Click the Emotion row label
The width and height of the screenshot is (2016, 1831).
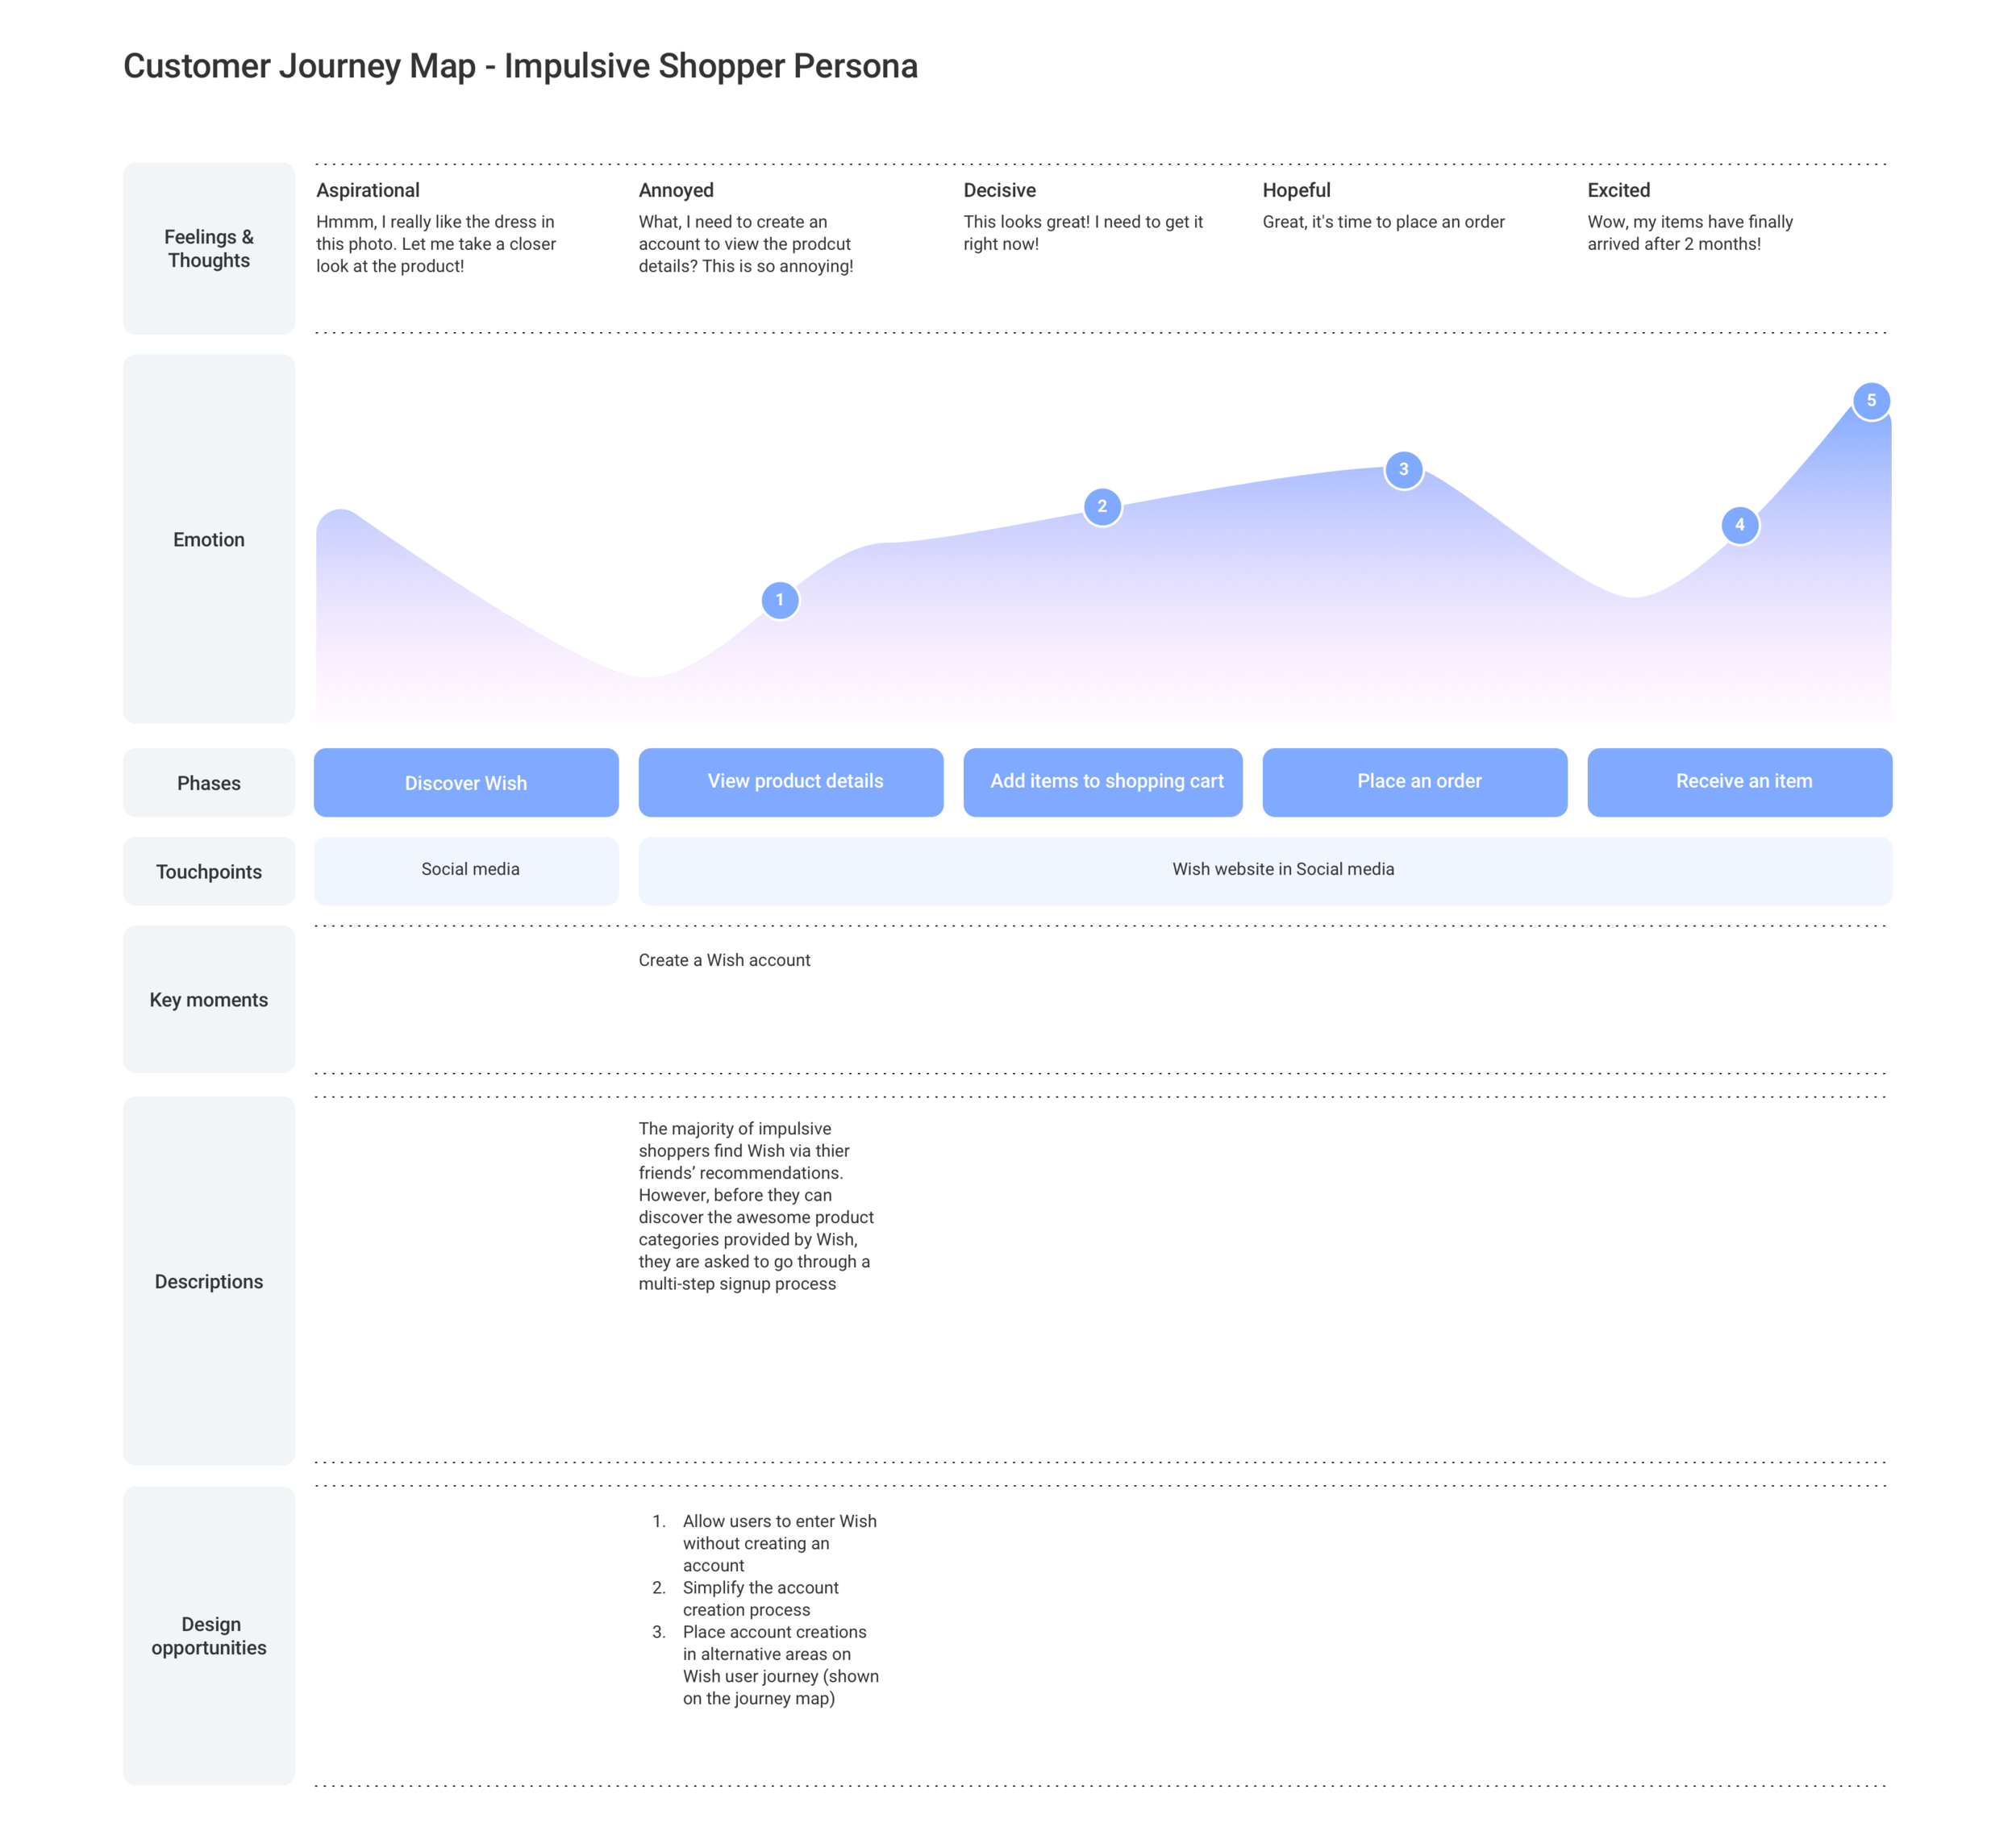(209, 539)
